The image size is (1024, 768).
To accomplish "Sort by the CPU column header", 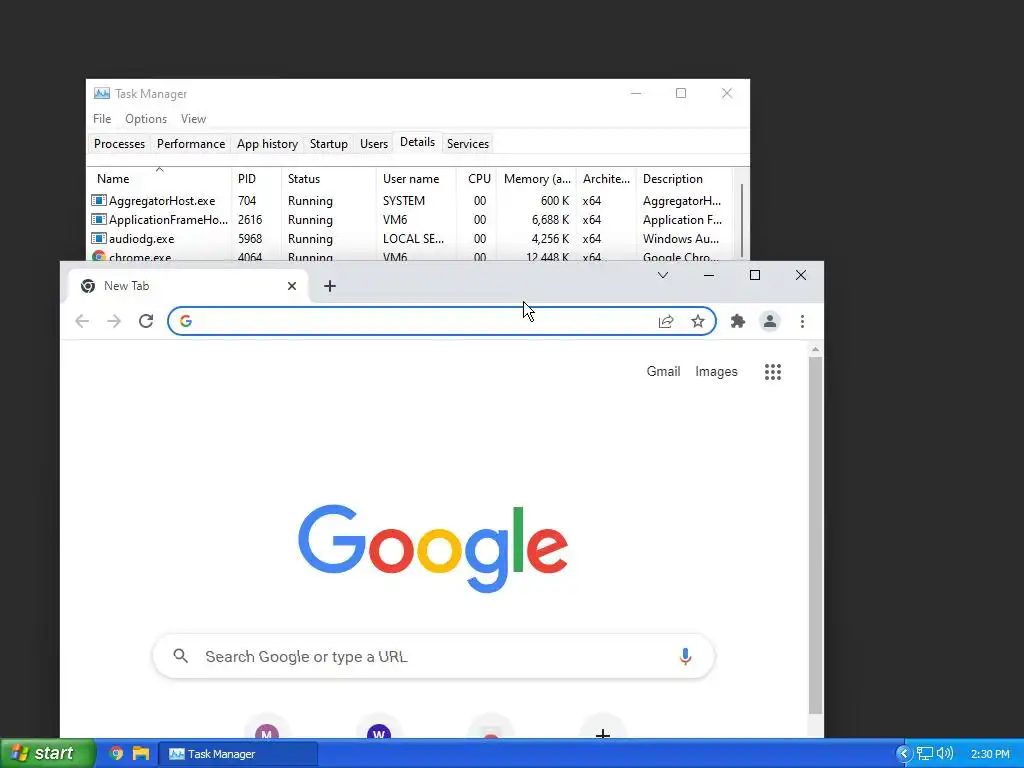I will tap(476, 178).
